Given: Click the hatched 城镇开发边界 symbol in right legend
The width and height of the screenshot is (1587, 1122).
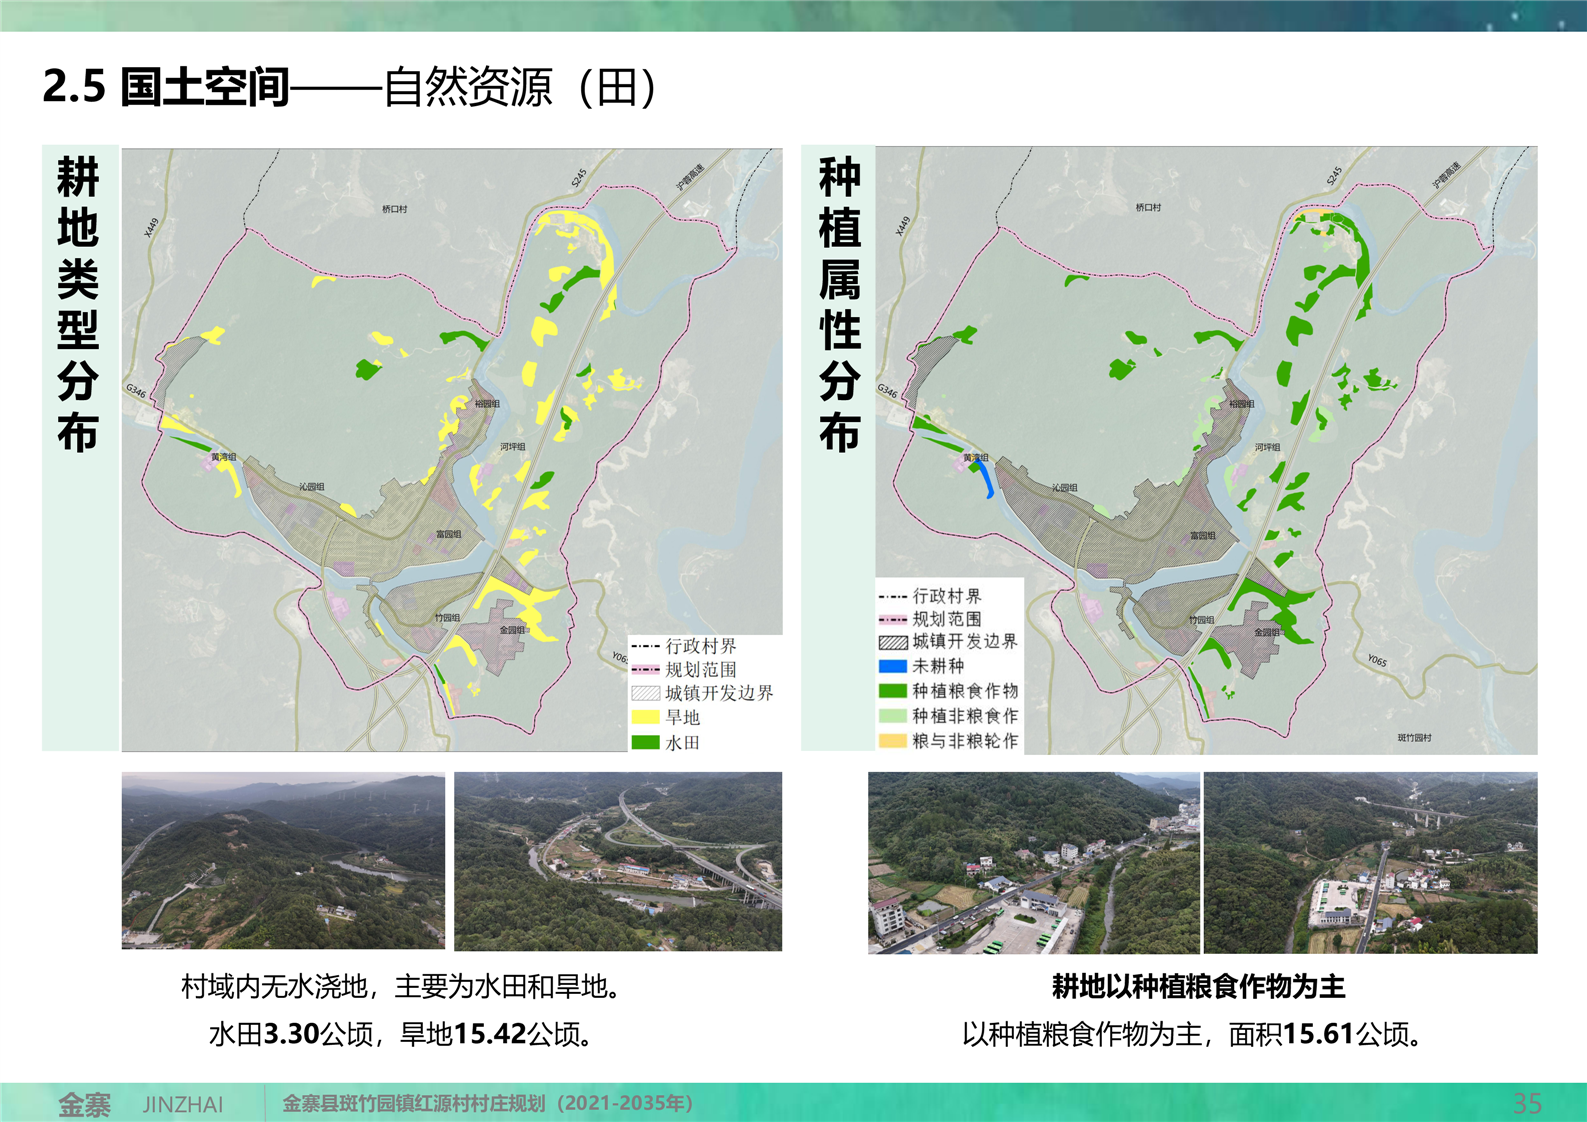Looking at the screenshot, I should coord(892,642).
